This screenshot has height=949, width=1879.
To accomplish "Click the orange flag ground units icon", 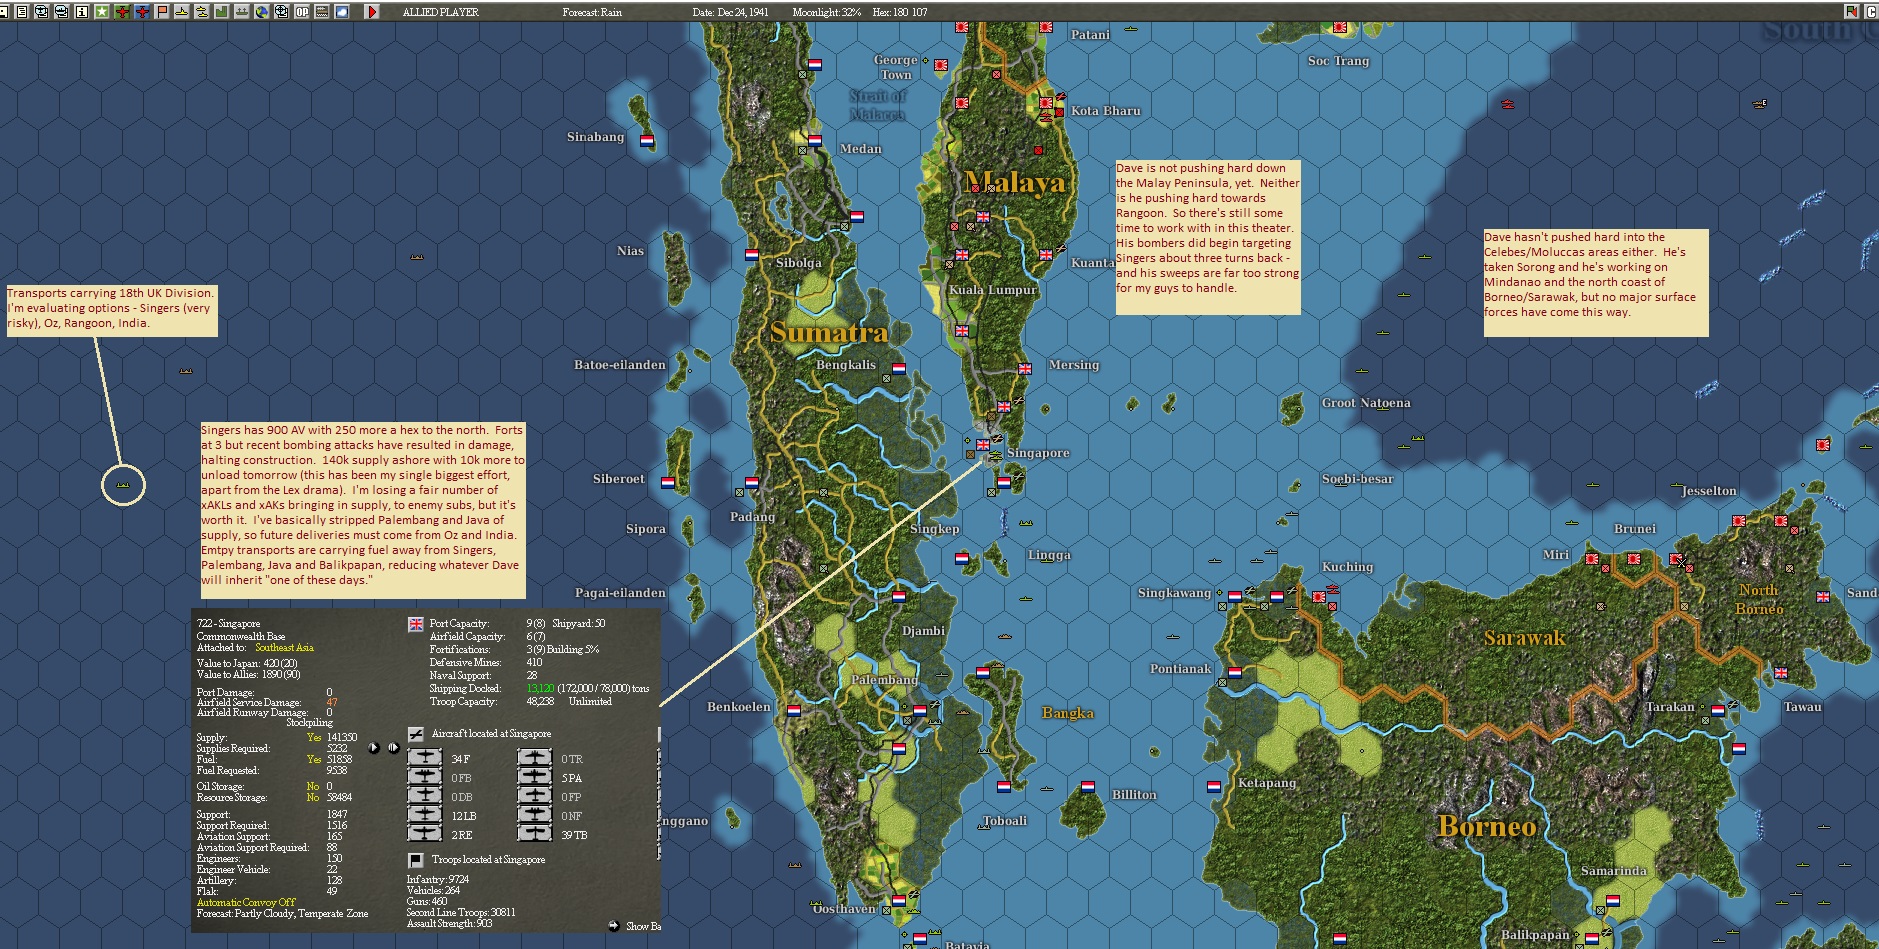I will pos(161,11).
